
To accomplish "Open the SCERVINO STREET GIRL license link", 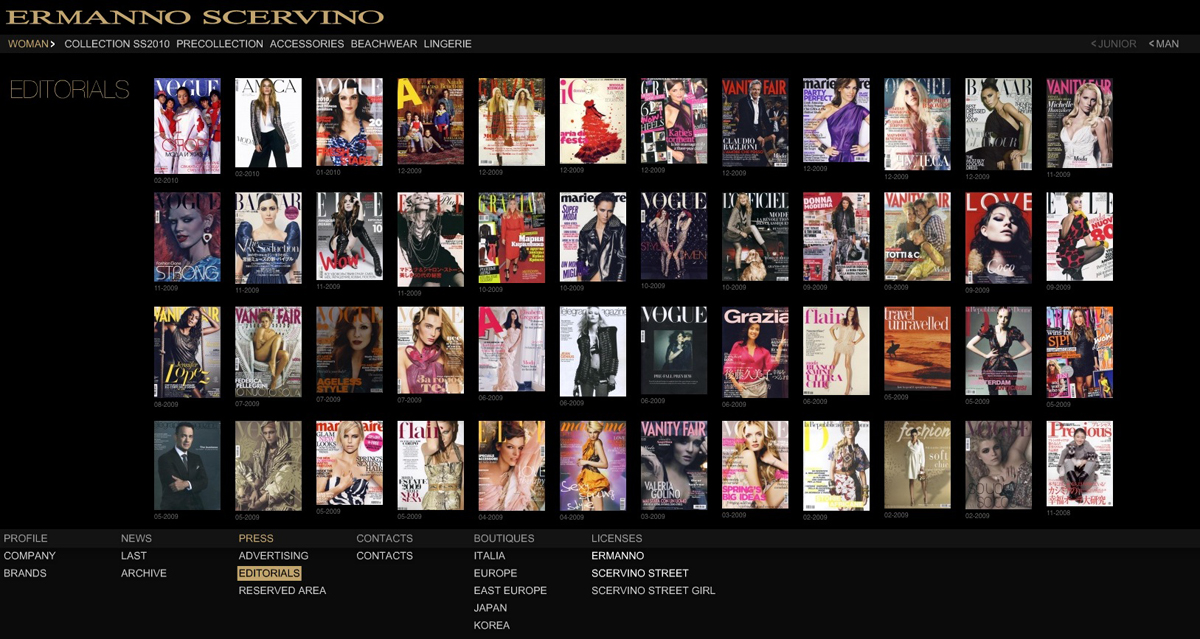I will [653, 590].
